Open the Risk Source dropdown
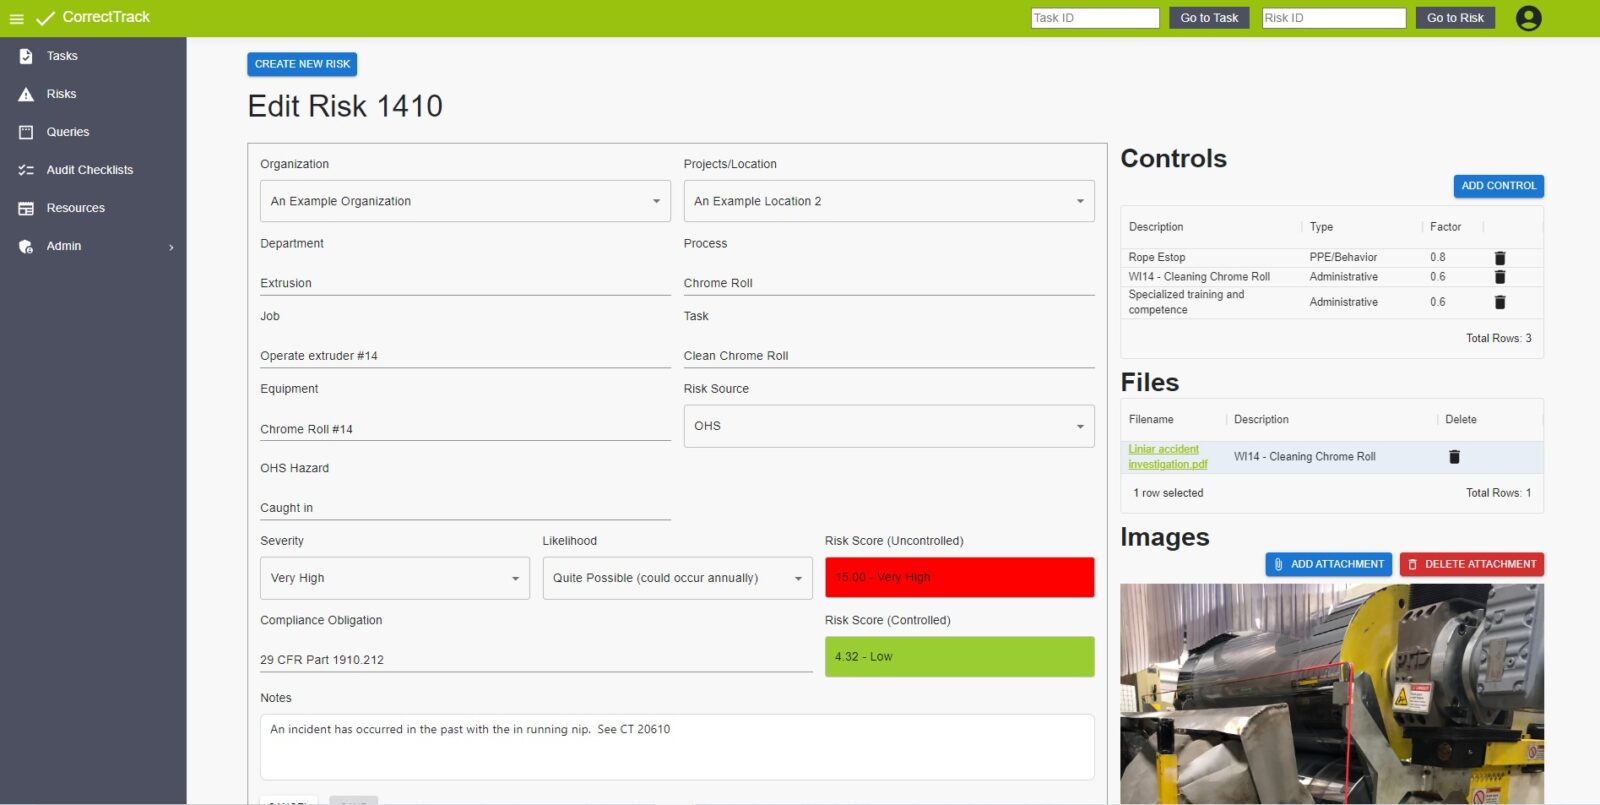The height and width of the screenshot is (805, 1600). point(889,426)
